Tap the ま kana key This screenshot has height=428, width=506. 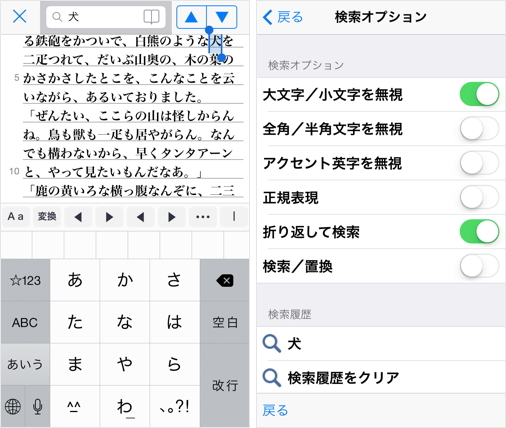75,364
